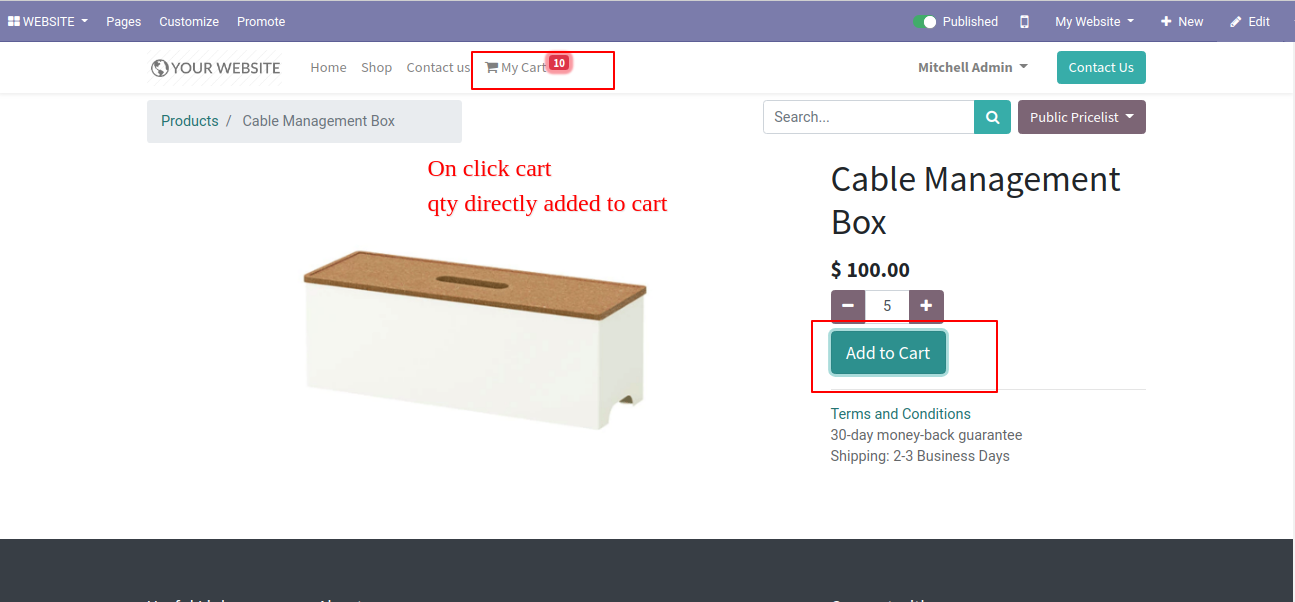Open My Cart with shopping cart icon
The image size is (1295, 602).
tap(515, 67)
